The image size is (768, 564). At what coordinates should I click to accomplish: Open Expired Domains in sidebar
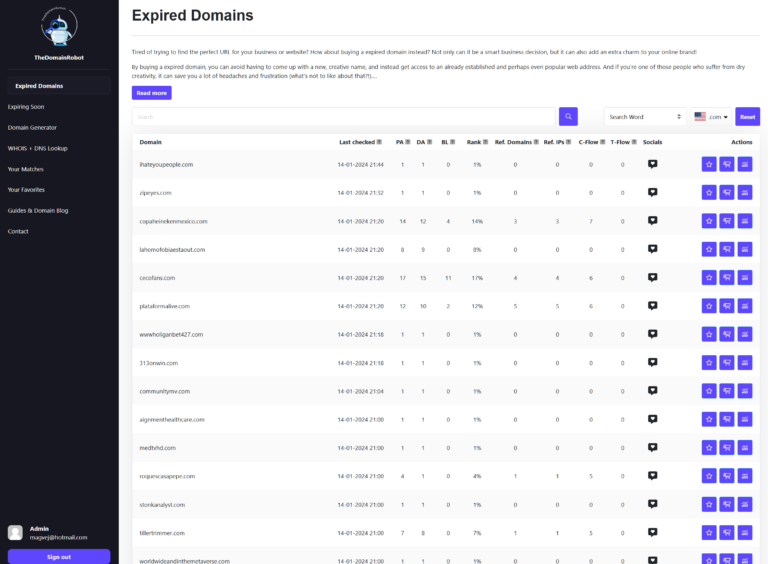59,86
